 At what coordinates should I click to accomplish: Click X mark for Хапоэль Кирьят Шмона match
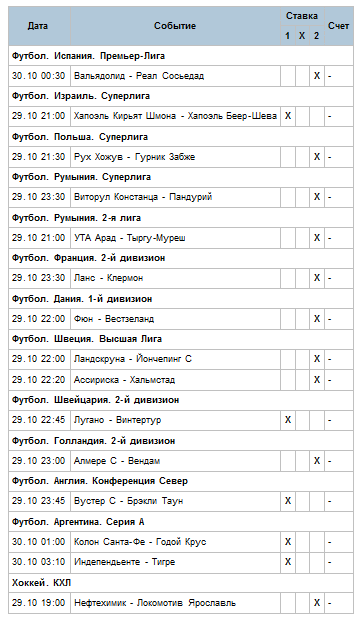(x=288, y=116)
